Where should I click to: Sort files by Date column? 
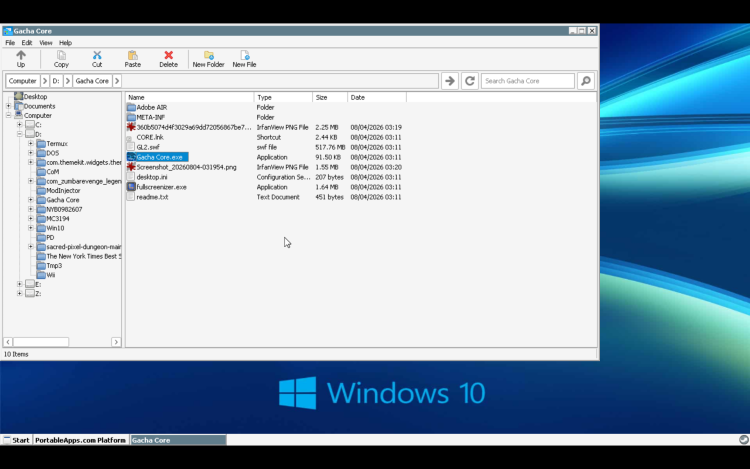[377, 97]
